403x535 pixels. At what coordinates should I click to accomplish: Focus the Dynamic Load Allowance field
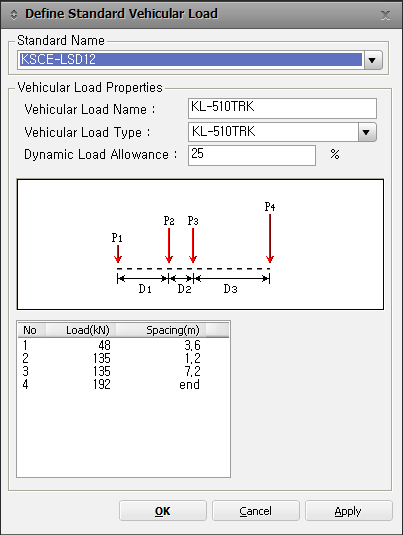pos(252,155)
